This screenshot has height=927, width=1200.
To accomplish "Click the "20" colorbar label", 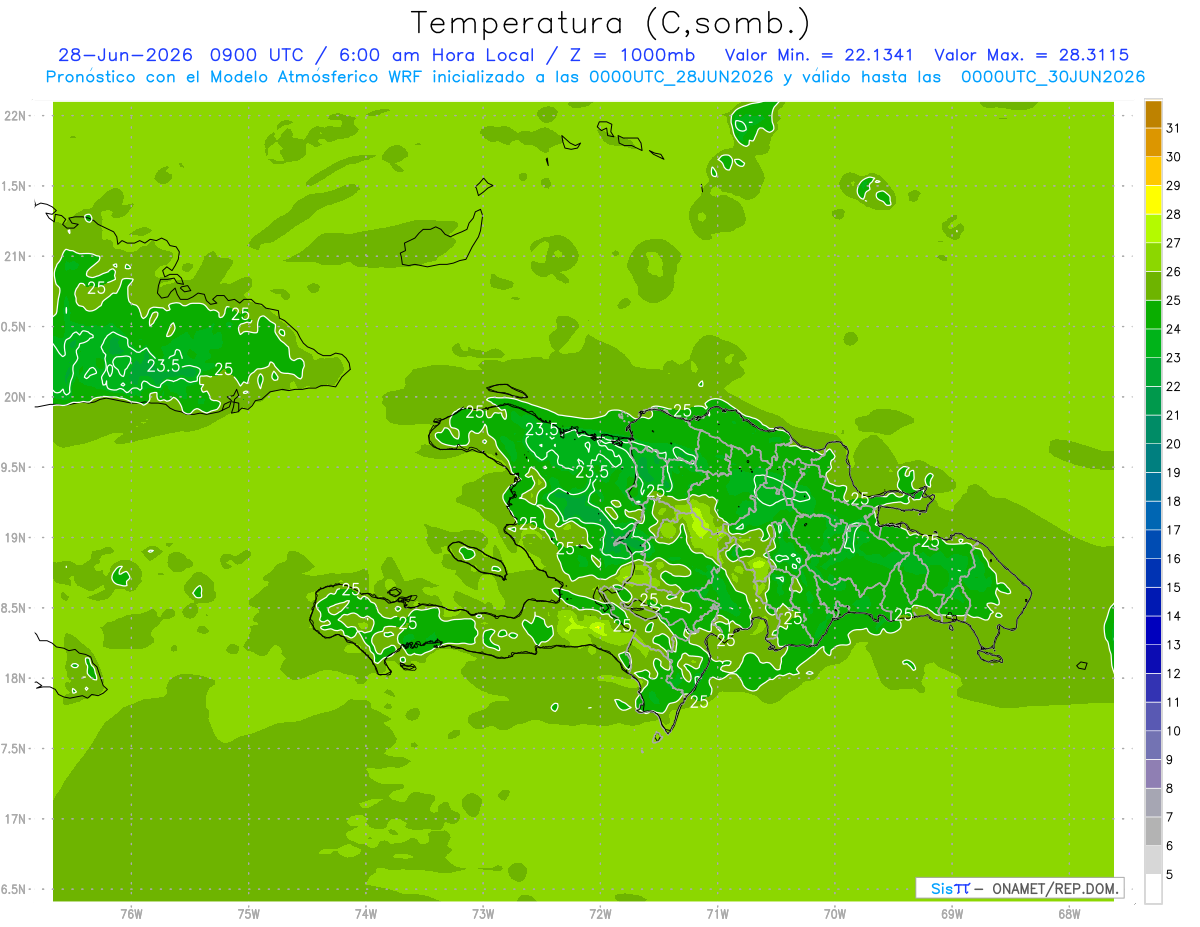I will (x=1173, y=444).
